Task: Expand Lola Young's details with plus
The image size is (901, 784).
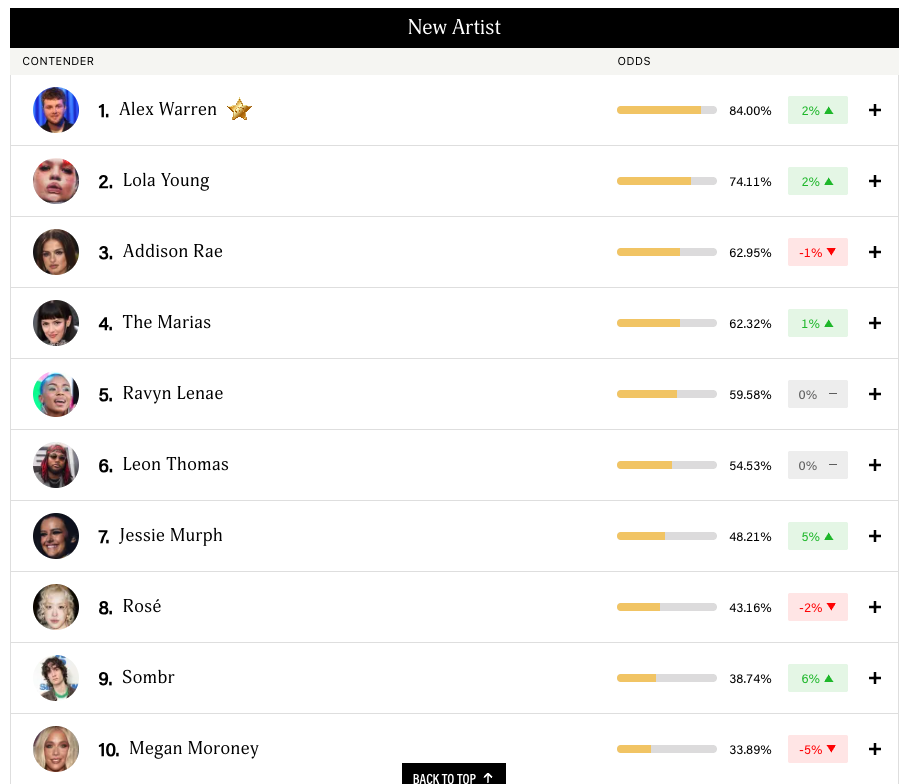Action: coord(875,181)
